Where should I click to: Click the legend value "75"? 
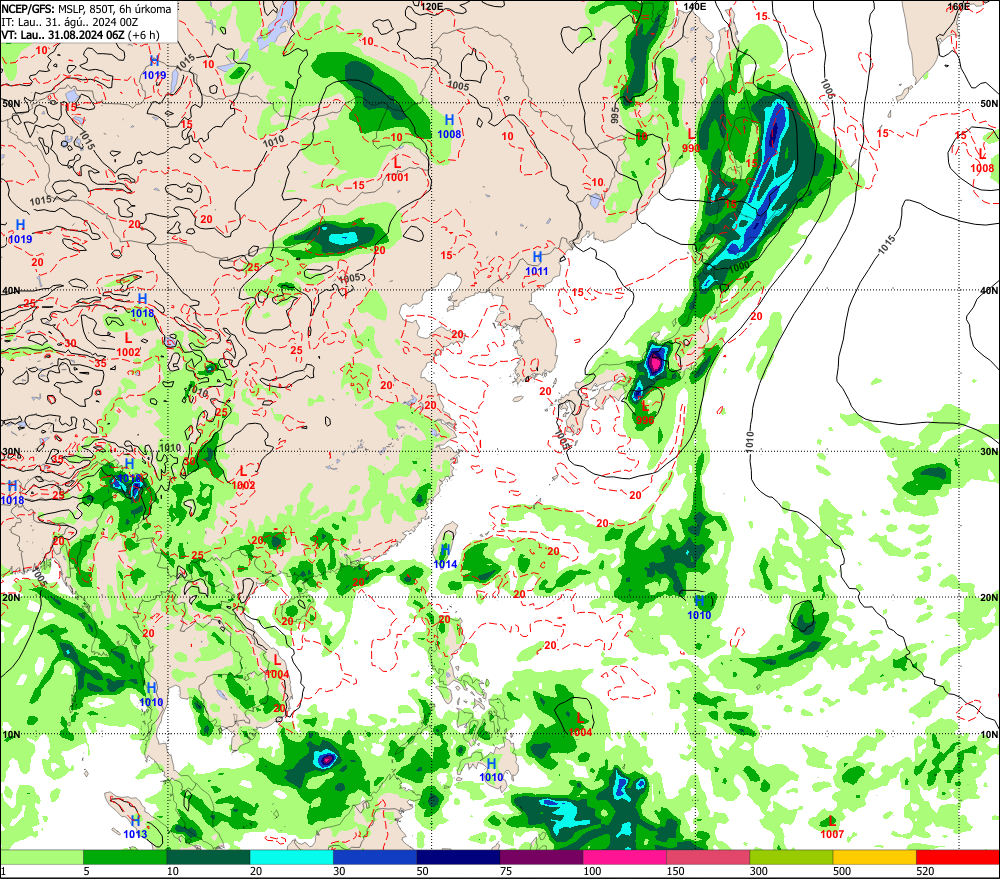pyautogui.click(x=506, y=871)
